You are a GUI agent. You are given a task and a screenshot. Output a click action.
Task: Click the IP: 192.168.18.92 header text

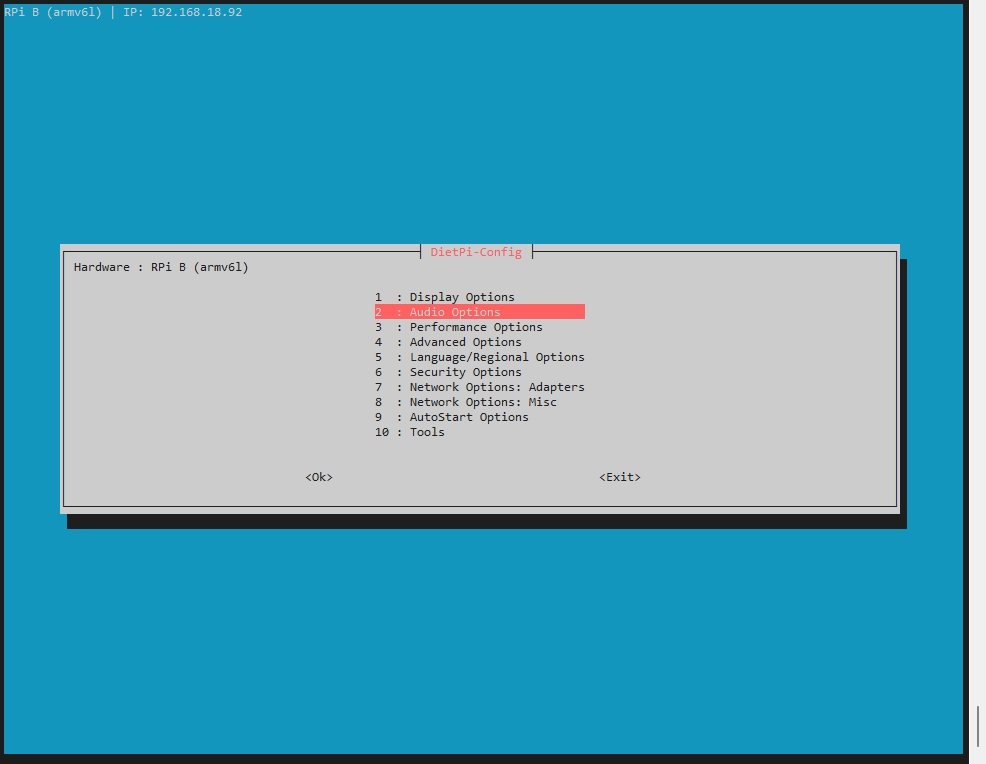coord(182,12)
